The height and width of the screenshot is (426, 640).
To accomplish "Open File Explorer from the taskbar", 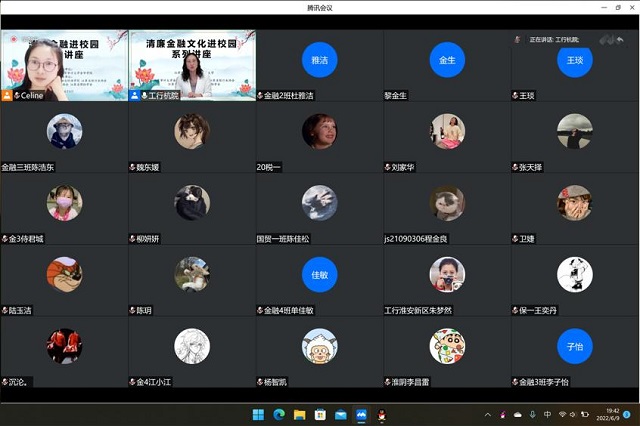I will point(300,414).
